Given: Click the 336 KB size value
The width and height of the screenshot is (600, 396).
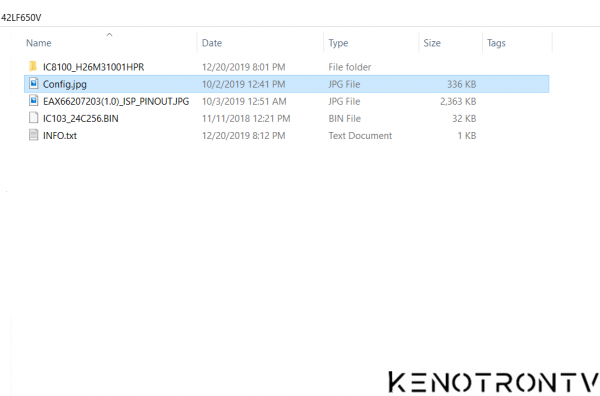Looking at the screenshot, I should click(461, 84).
